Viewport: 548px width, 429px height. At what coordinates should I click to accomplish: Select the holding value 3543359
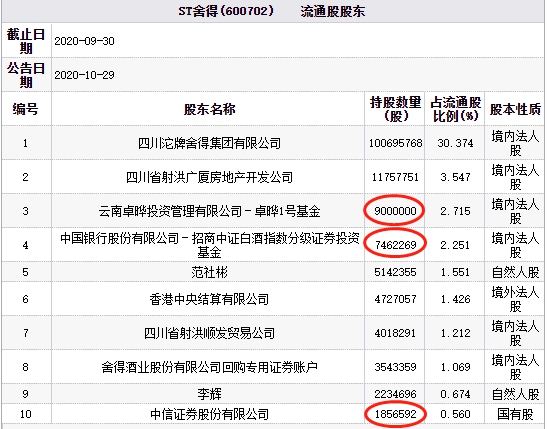tap(395, 367)
